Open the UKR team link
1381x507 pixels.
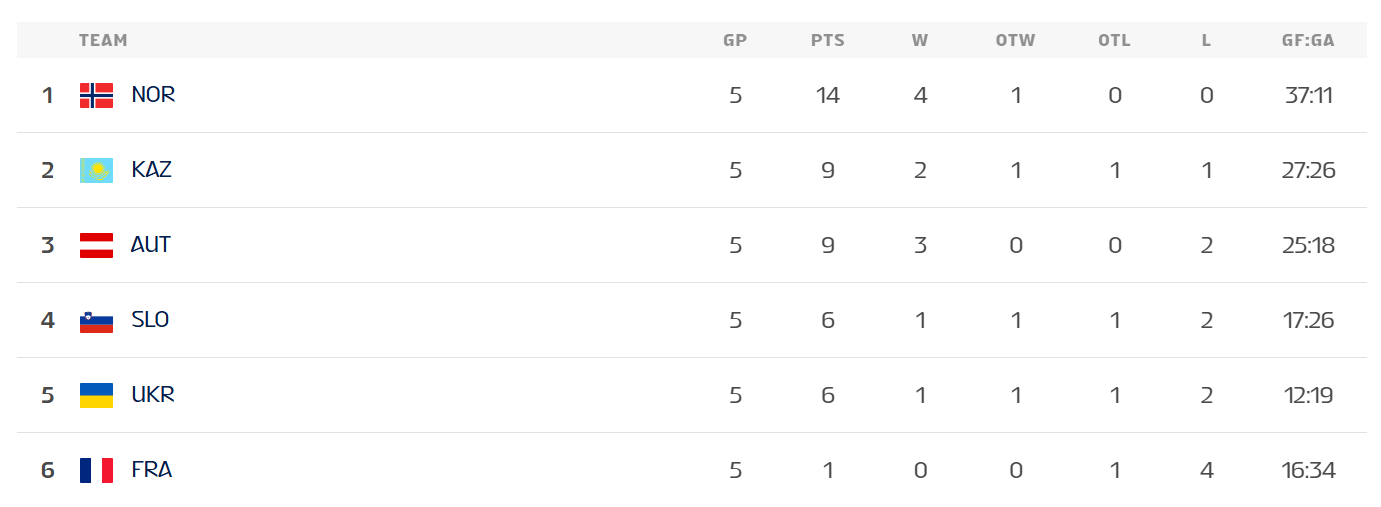(x=153, y=395)
